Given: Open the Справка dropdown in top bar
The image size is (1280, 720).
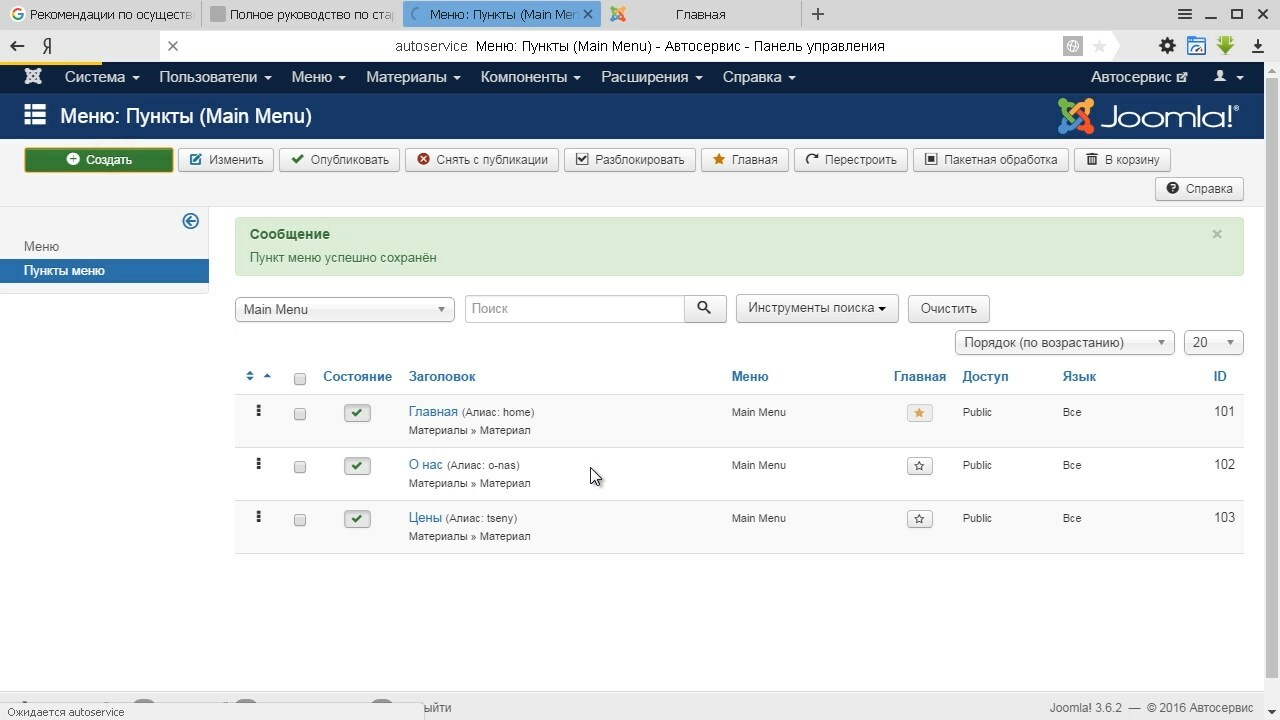Looking at the screenshot, I should coord(759,77).
